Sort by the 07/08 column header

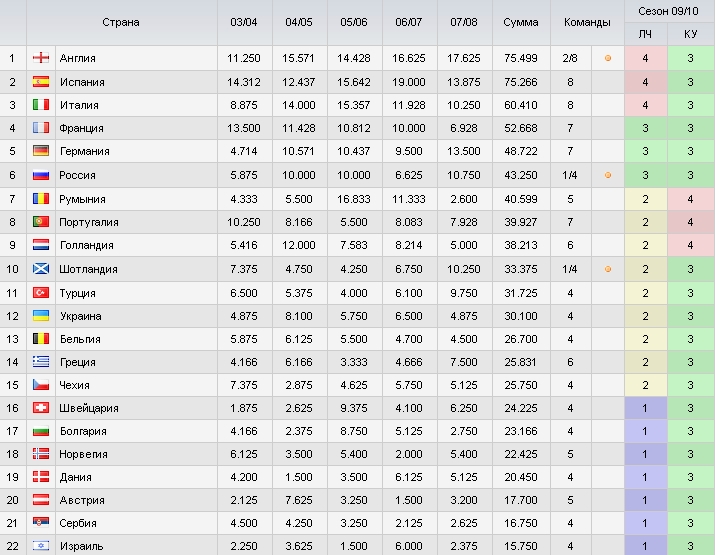pos(464,22)
